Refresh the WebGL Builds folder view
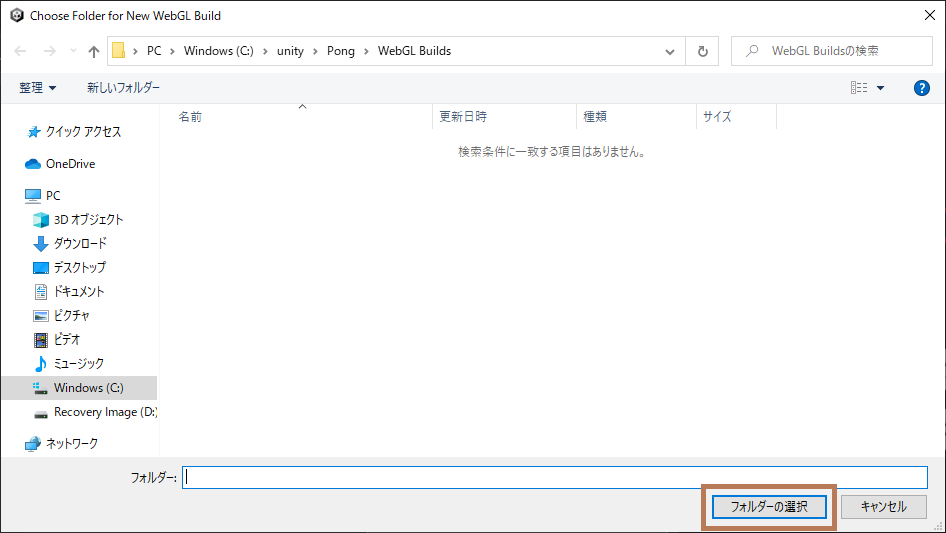Image resolution: width=946 pixels, height=533 pixels. pyautogui.click(x=702, y=51)
